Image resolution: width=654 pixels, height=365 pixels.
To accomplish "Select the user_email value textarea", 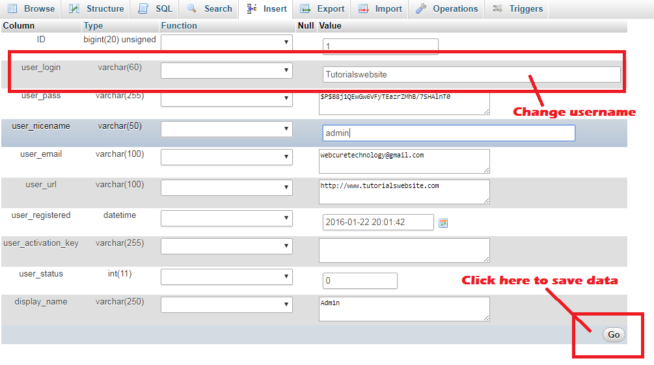I will pos(404,161).
